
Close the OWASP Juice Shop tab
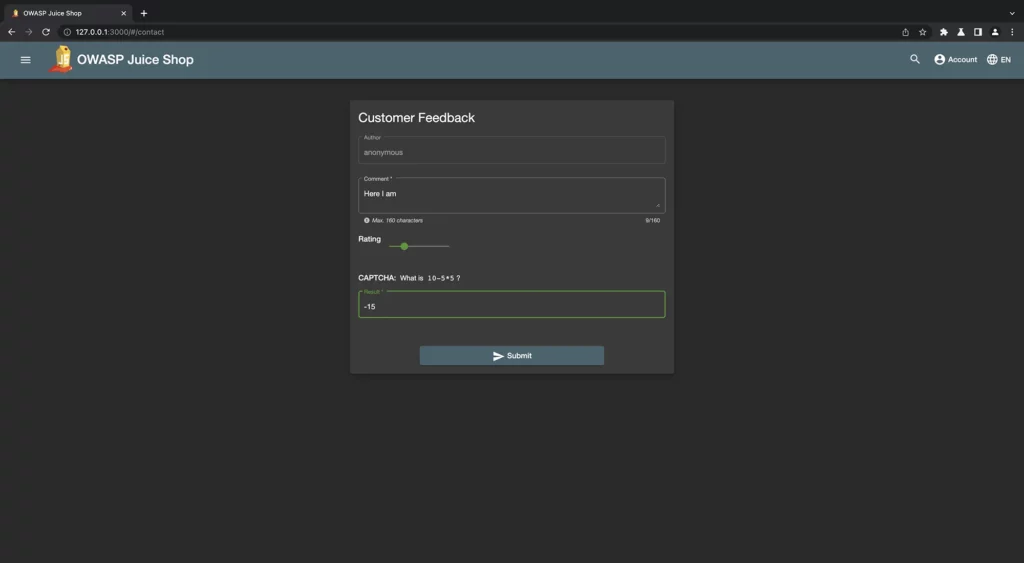[x=123, y=13]
